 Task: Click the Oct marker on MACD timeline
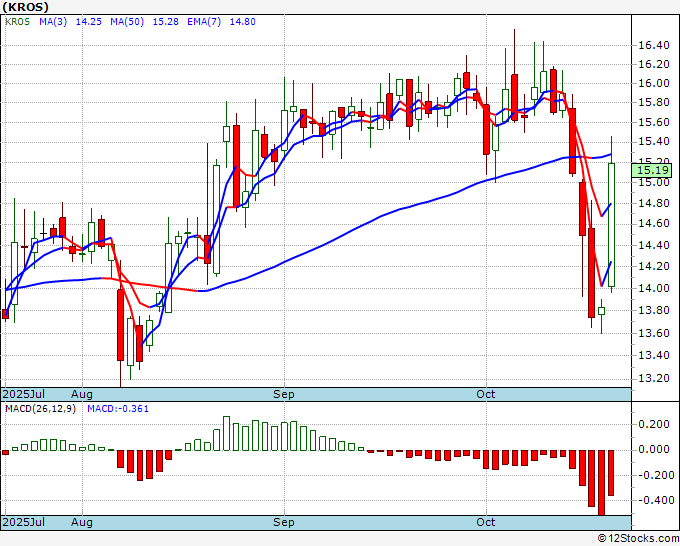[x=486, y=522]
